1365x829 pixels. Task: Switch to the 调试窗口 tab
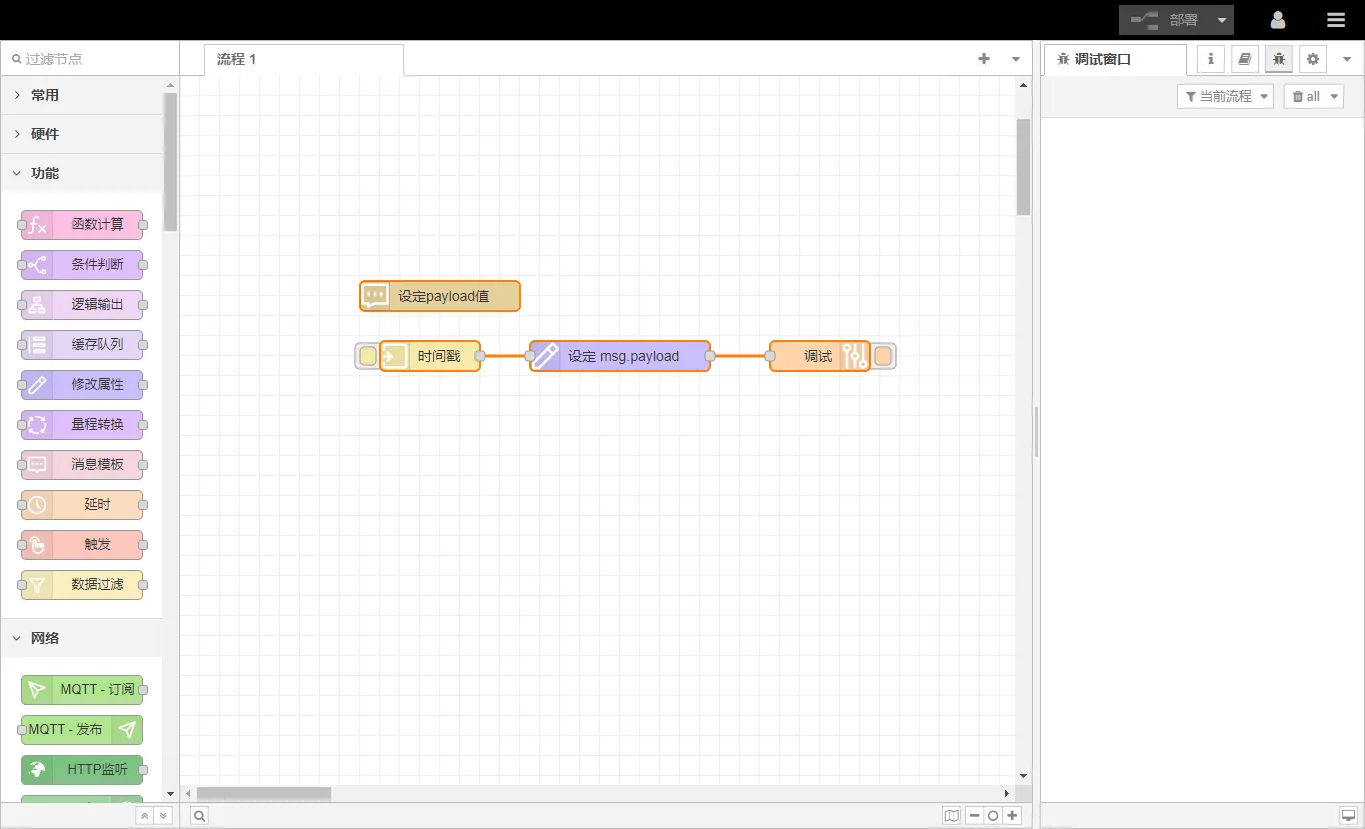click(1102, 59)
